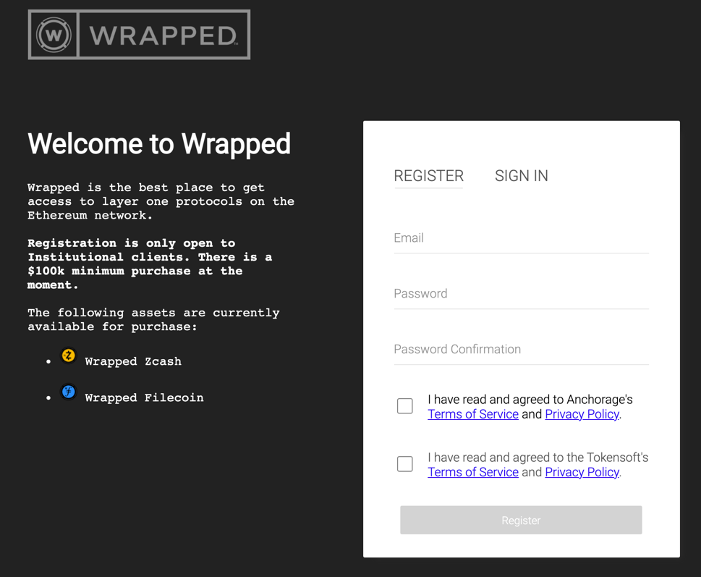The height and width of the screenshot is (578, 702).
Task: Select the Password Confirmation field
Action: 521,350
